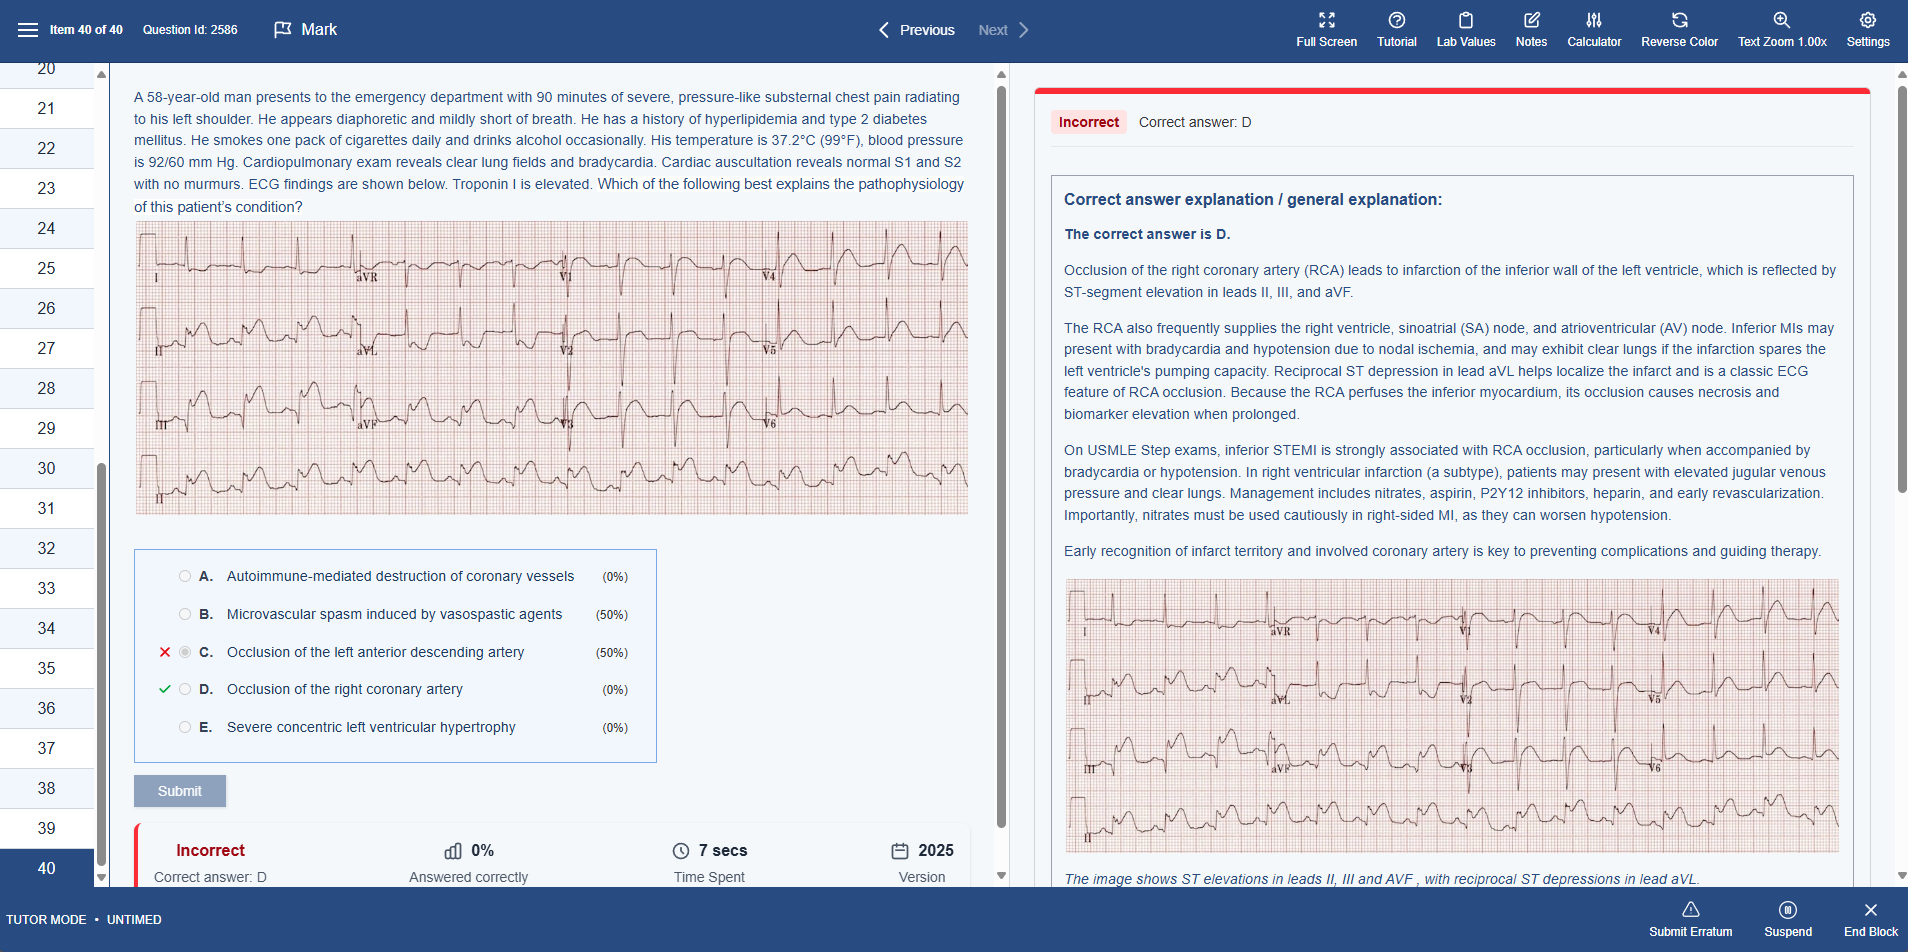
Task: Adjust Text Zoom 1.00x control
Action: [1782, 30]
